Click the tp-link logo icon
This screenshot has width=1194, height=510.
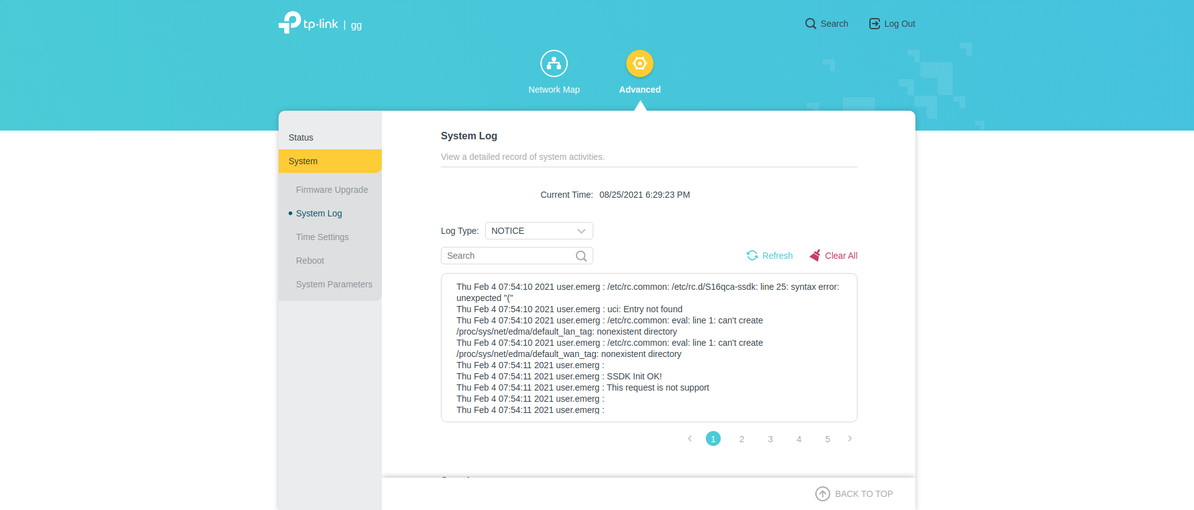290,23
